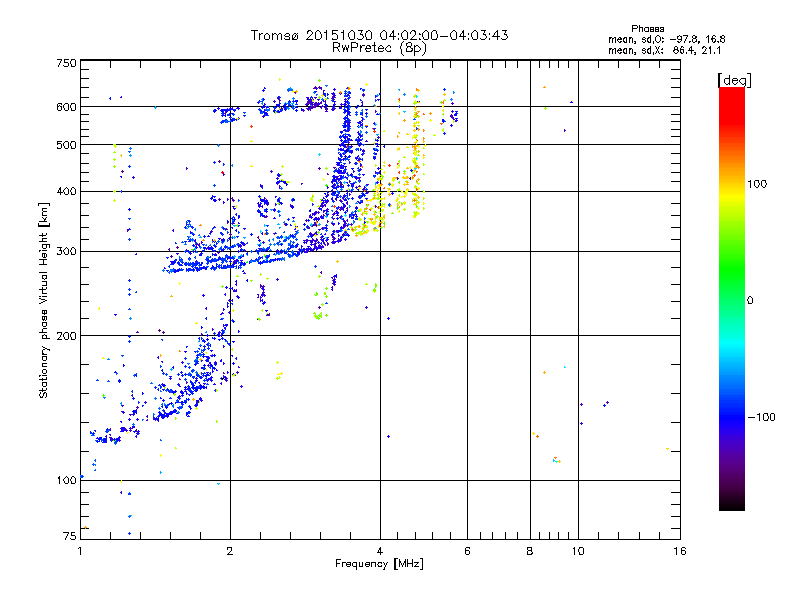
Task: Click the 16 MHz x-axis tick label
Action: pos(680,551)
